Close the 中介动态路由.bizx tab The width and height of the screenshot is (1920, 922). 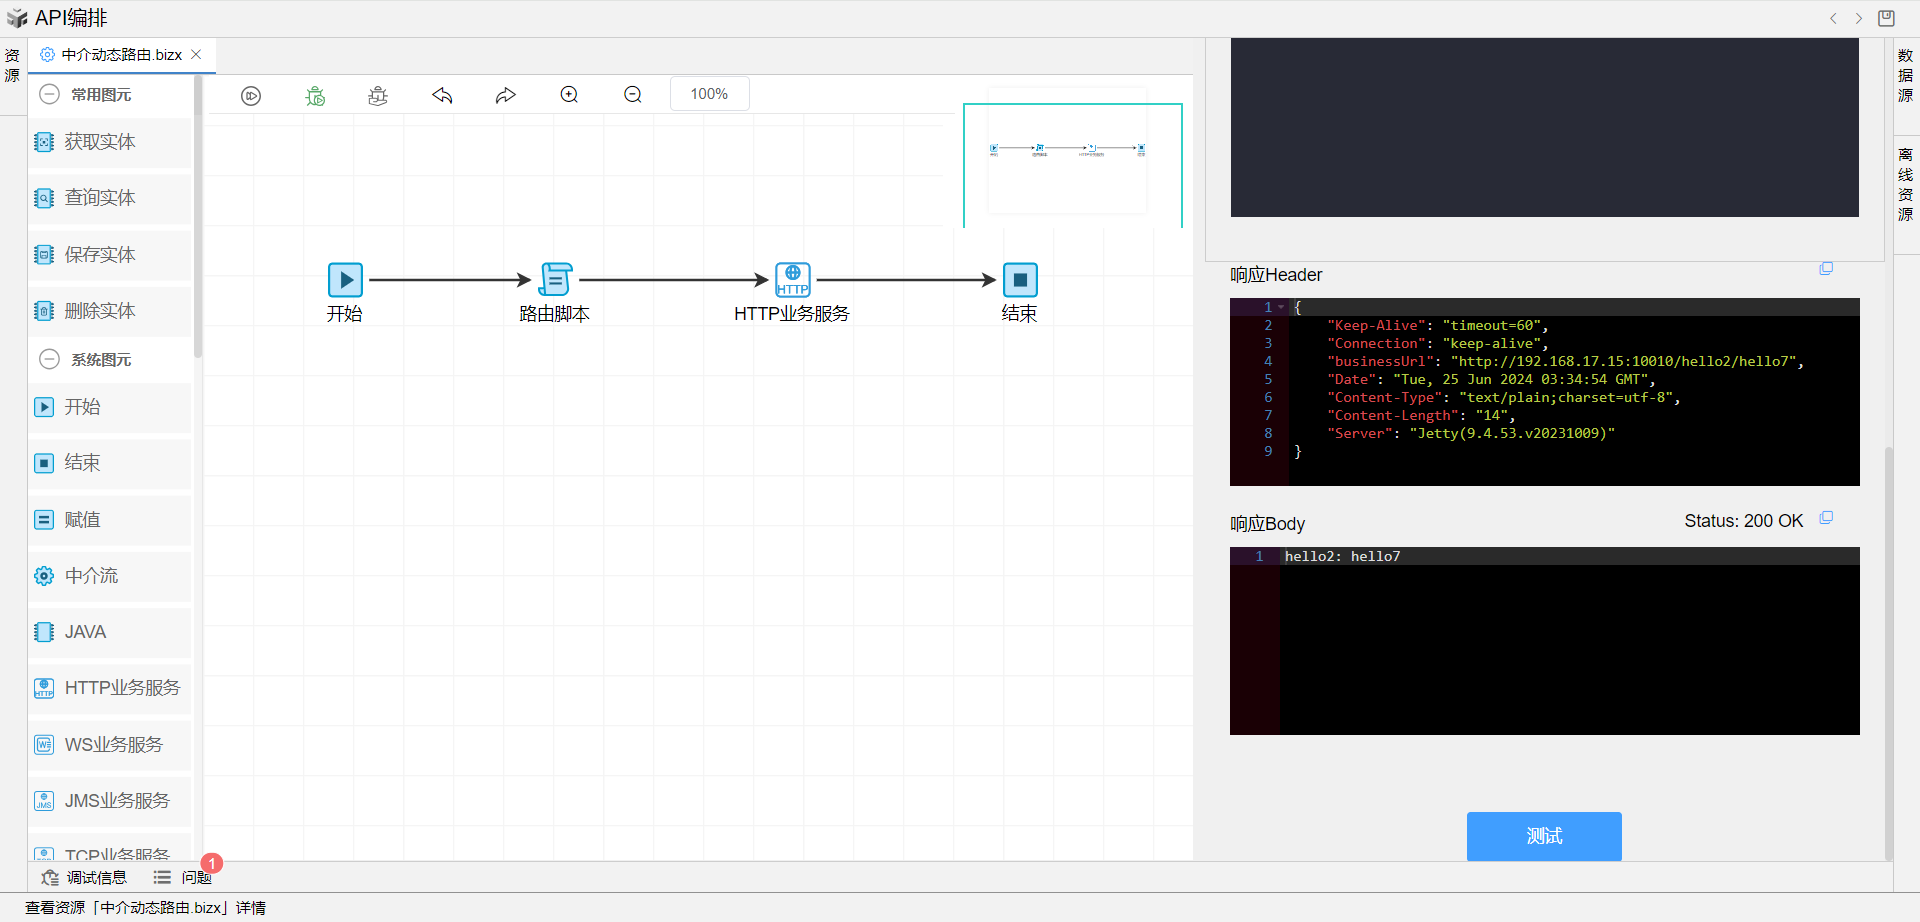(x=196, y=55)
